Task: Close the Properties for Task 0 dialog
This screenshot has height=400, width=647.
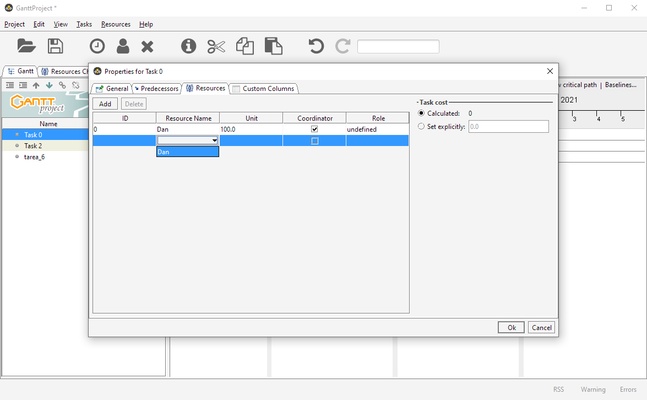Action: click(x=550, y=71)
